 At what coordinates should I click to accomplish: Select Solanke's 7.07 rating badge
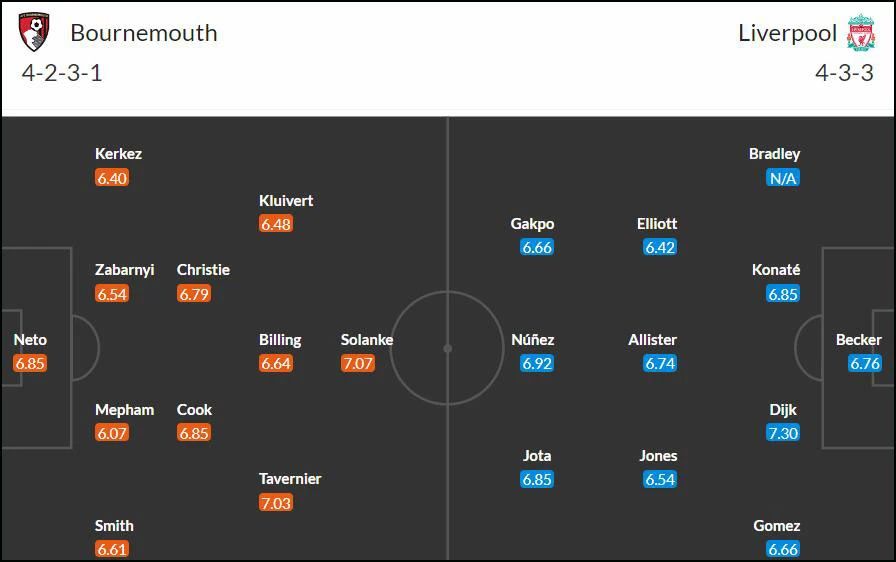[358, 363]
